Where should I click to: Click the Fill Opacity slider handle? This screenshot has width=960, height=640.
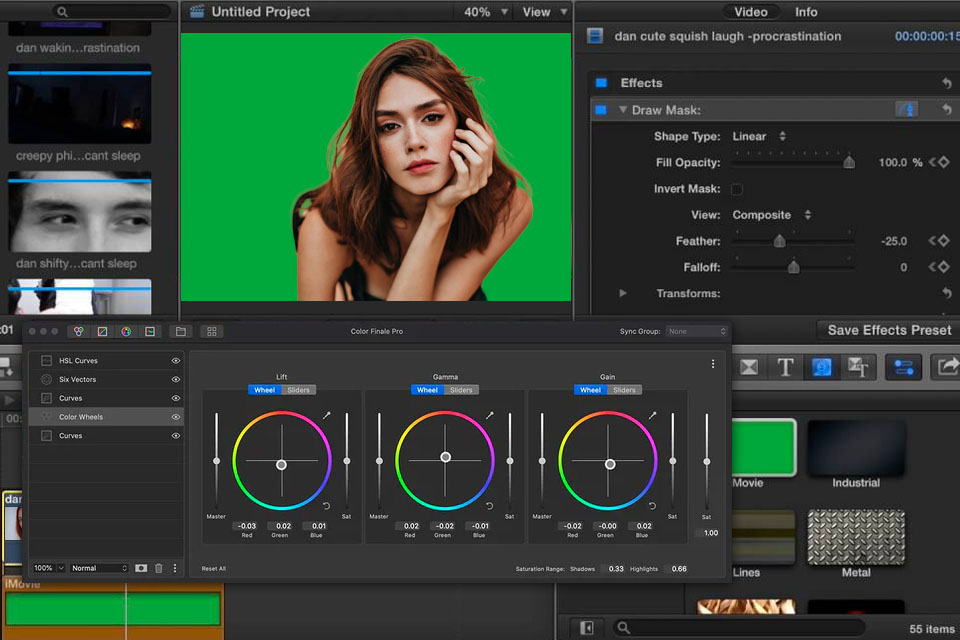pos(849,162)
